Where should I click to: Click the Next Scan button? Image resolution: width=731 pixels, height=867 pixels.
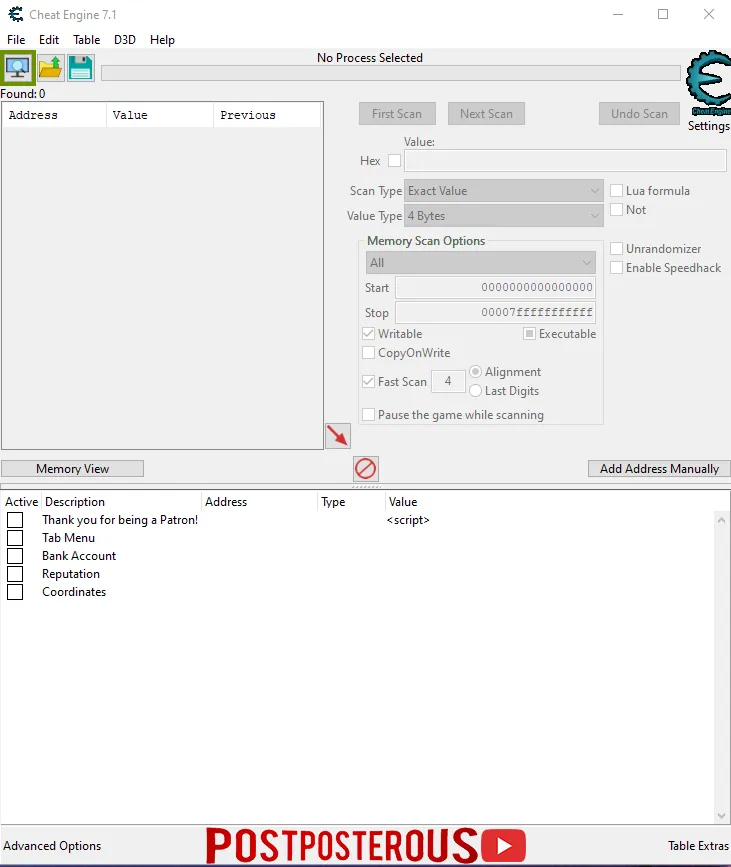click(x=487, y=113)
